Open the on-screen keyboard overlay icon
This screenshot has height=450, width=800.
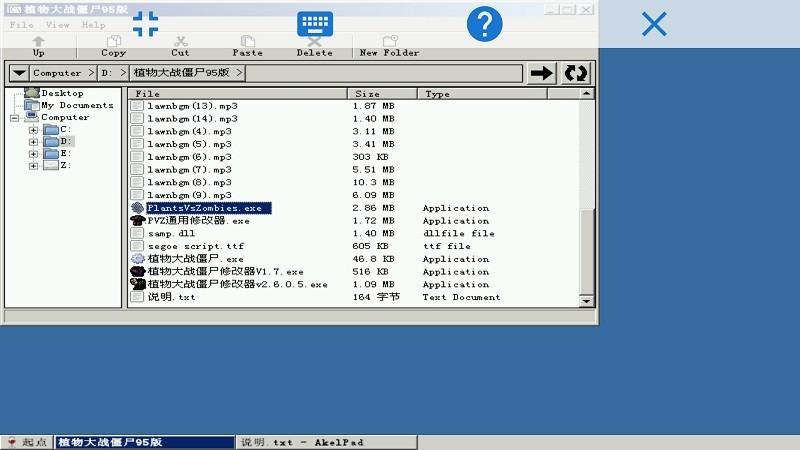click(x=314, y=24)
